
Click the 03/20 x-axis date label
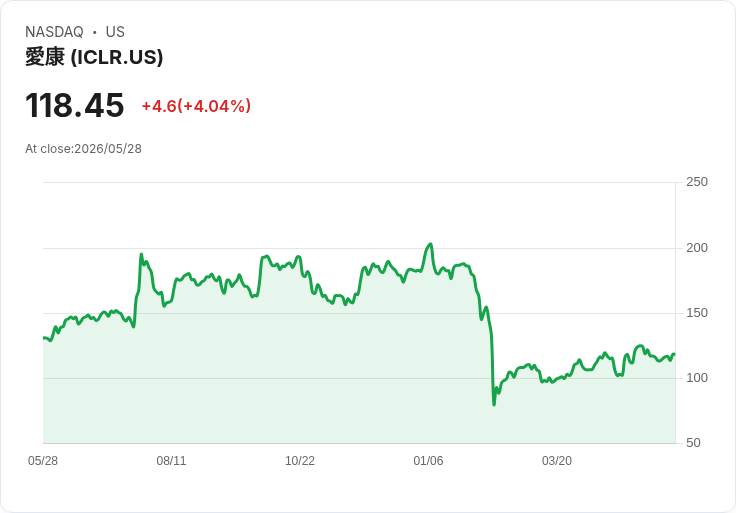tap(557, 460)
